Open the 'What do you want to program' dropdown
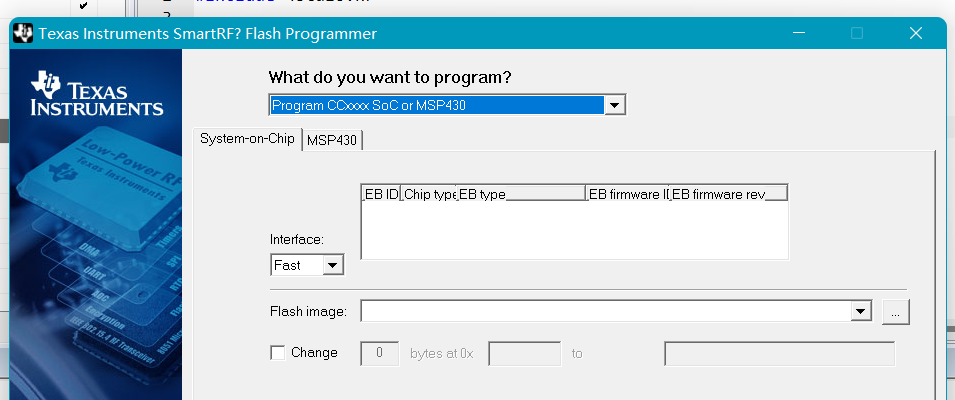Viewport: 955px width, 400px height. (x=616, y=105)
